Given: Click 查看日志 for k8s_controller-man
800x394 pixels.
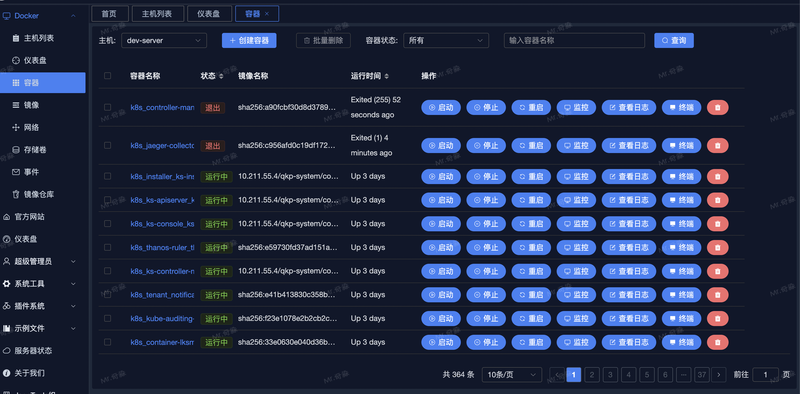Looking at the screenshot, I should pyautogui.click(x=629, y=108).
